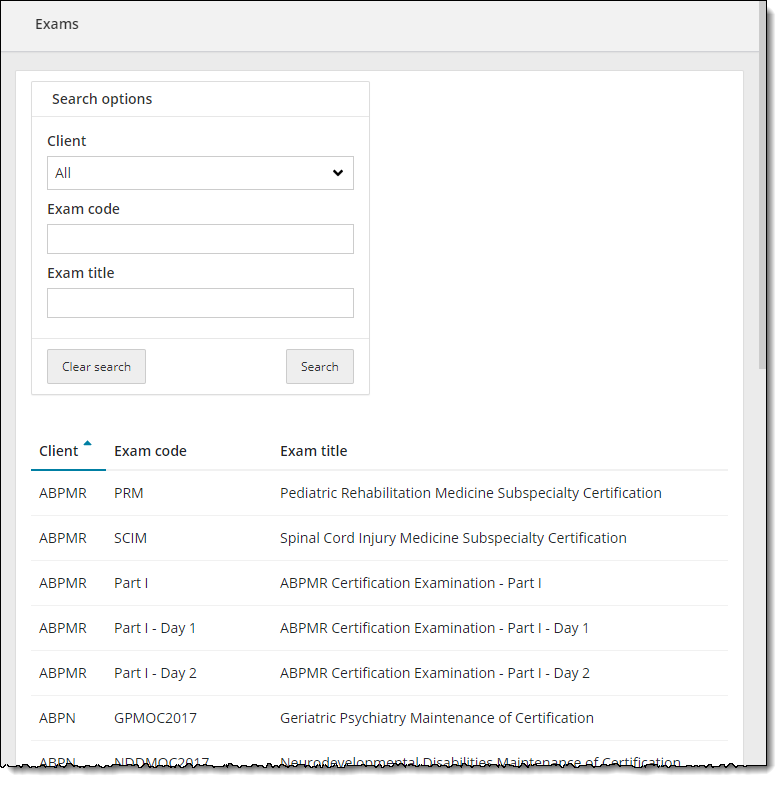
Task: Select the Geriatric Psychiatry Maintenance of Certification row
Action: (x=436, y=718)
